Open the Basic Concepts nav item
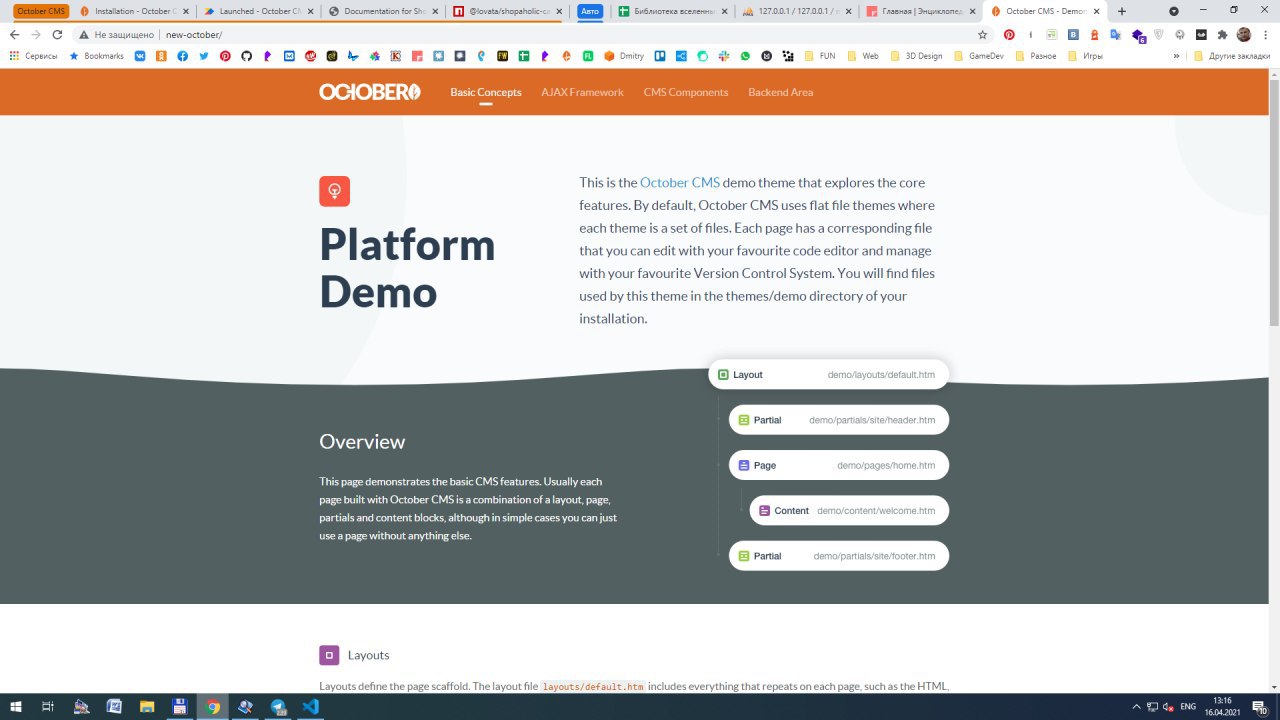This screenshot has height=720, width=1280. [x=486, y=92]
